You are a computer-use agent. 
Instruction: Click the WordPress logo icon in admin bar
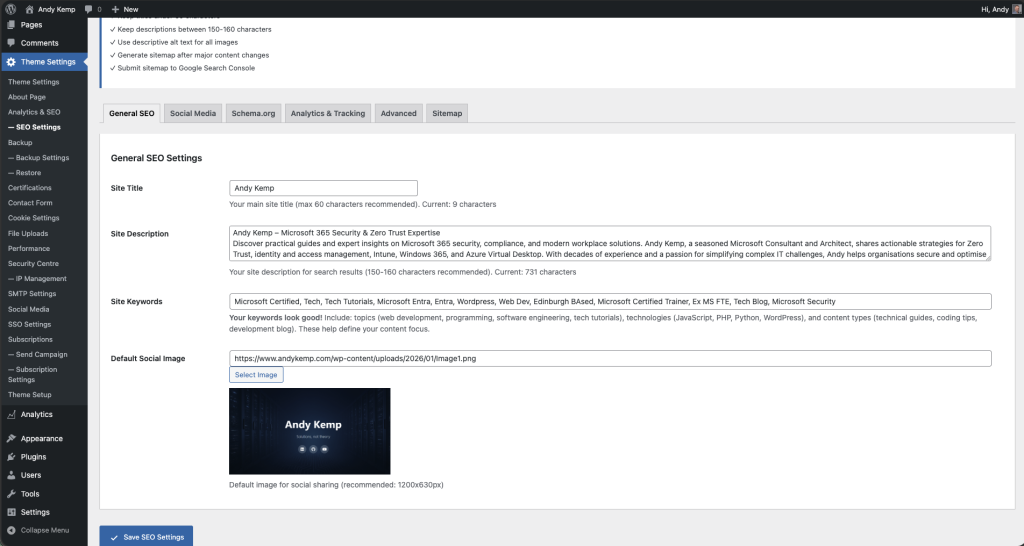(x=10, y=8)
